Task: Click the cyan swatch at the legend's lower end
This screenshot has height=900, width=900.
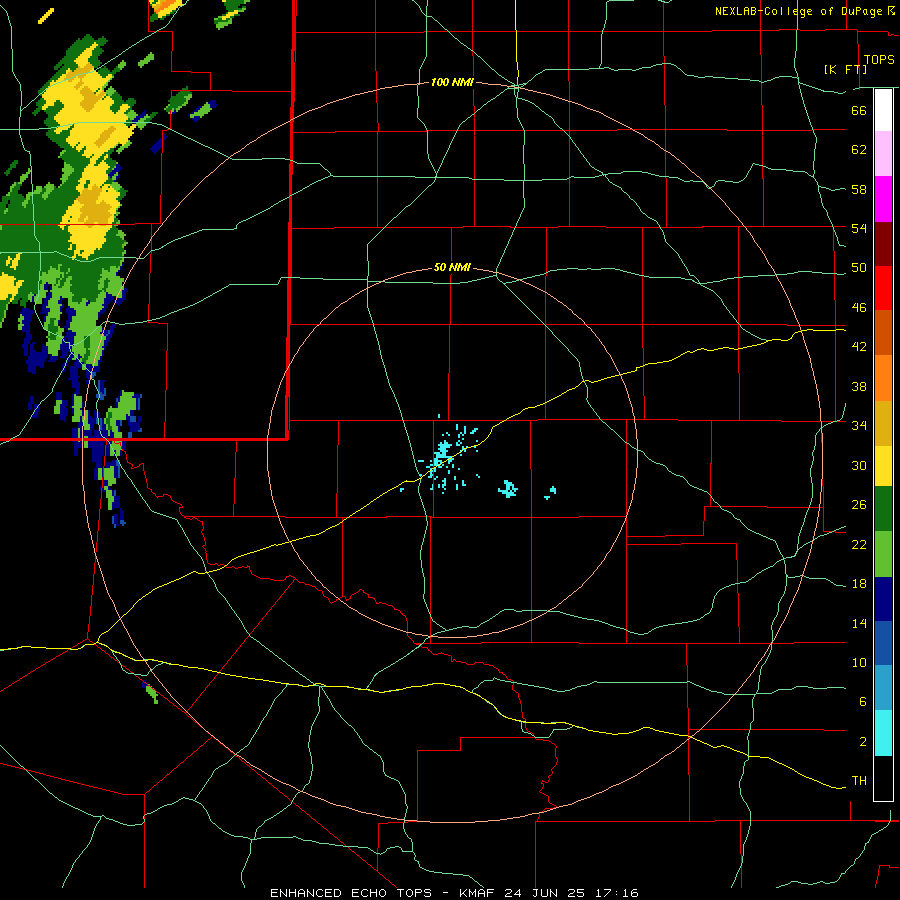Action: coord(883,733)
